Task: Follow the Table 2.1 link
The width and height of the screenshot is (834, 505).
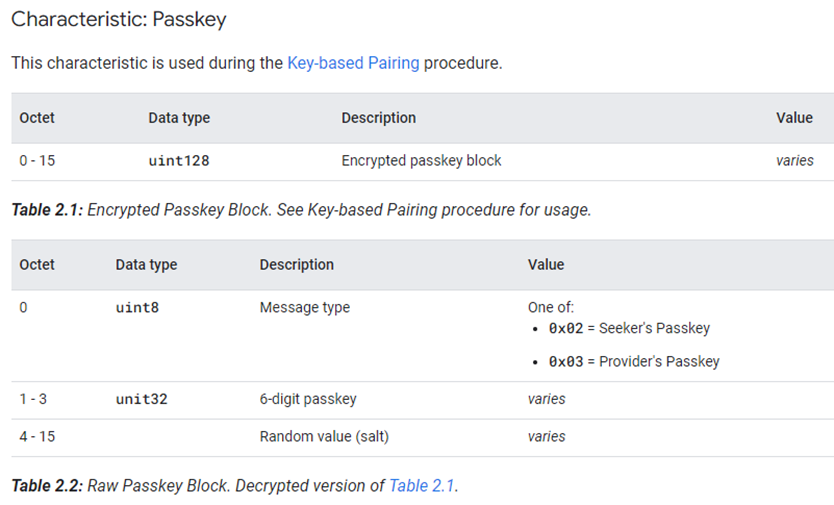Action: coord(421,485)
